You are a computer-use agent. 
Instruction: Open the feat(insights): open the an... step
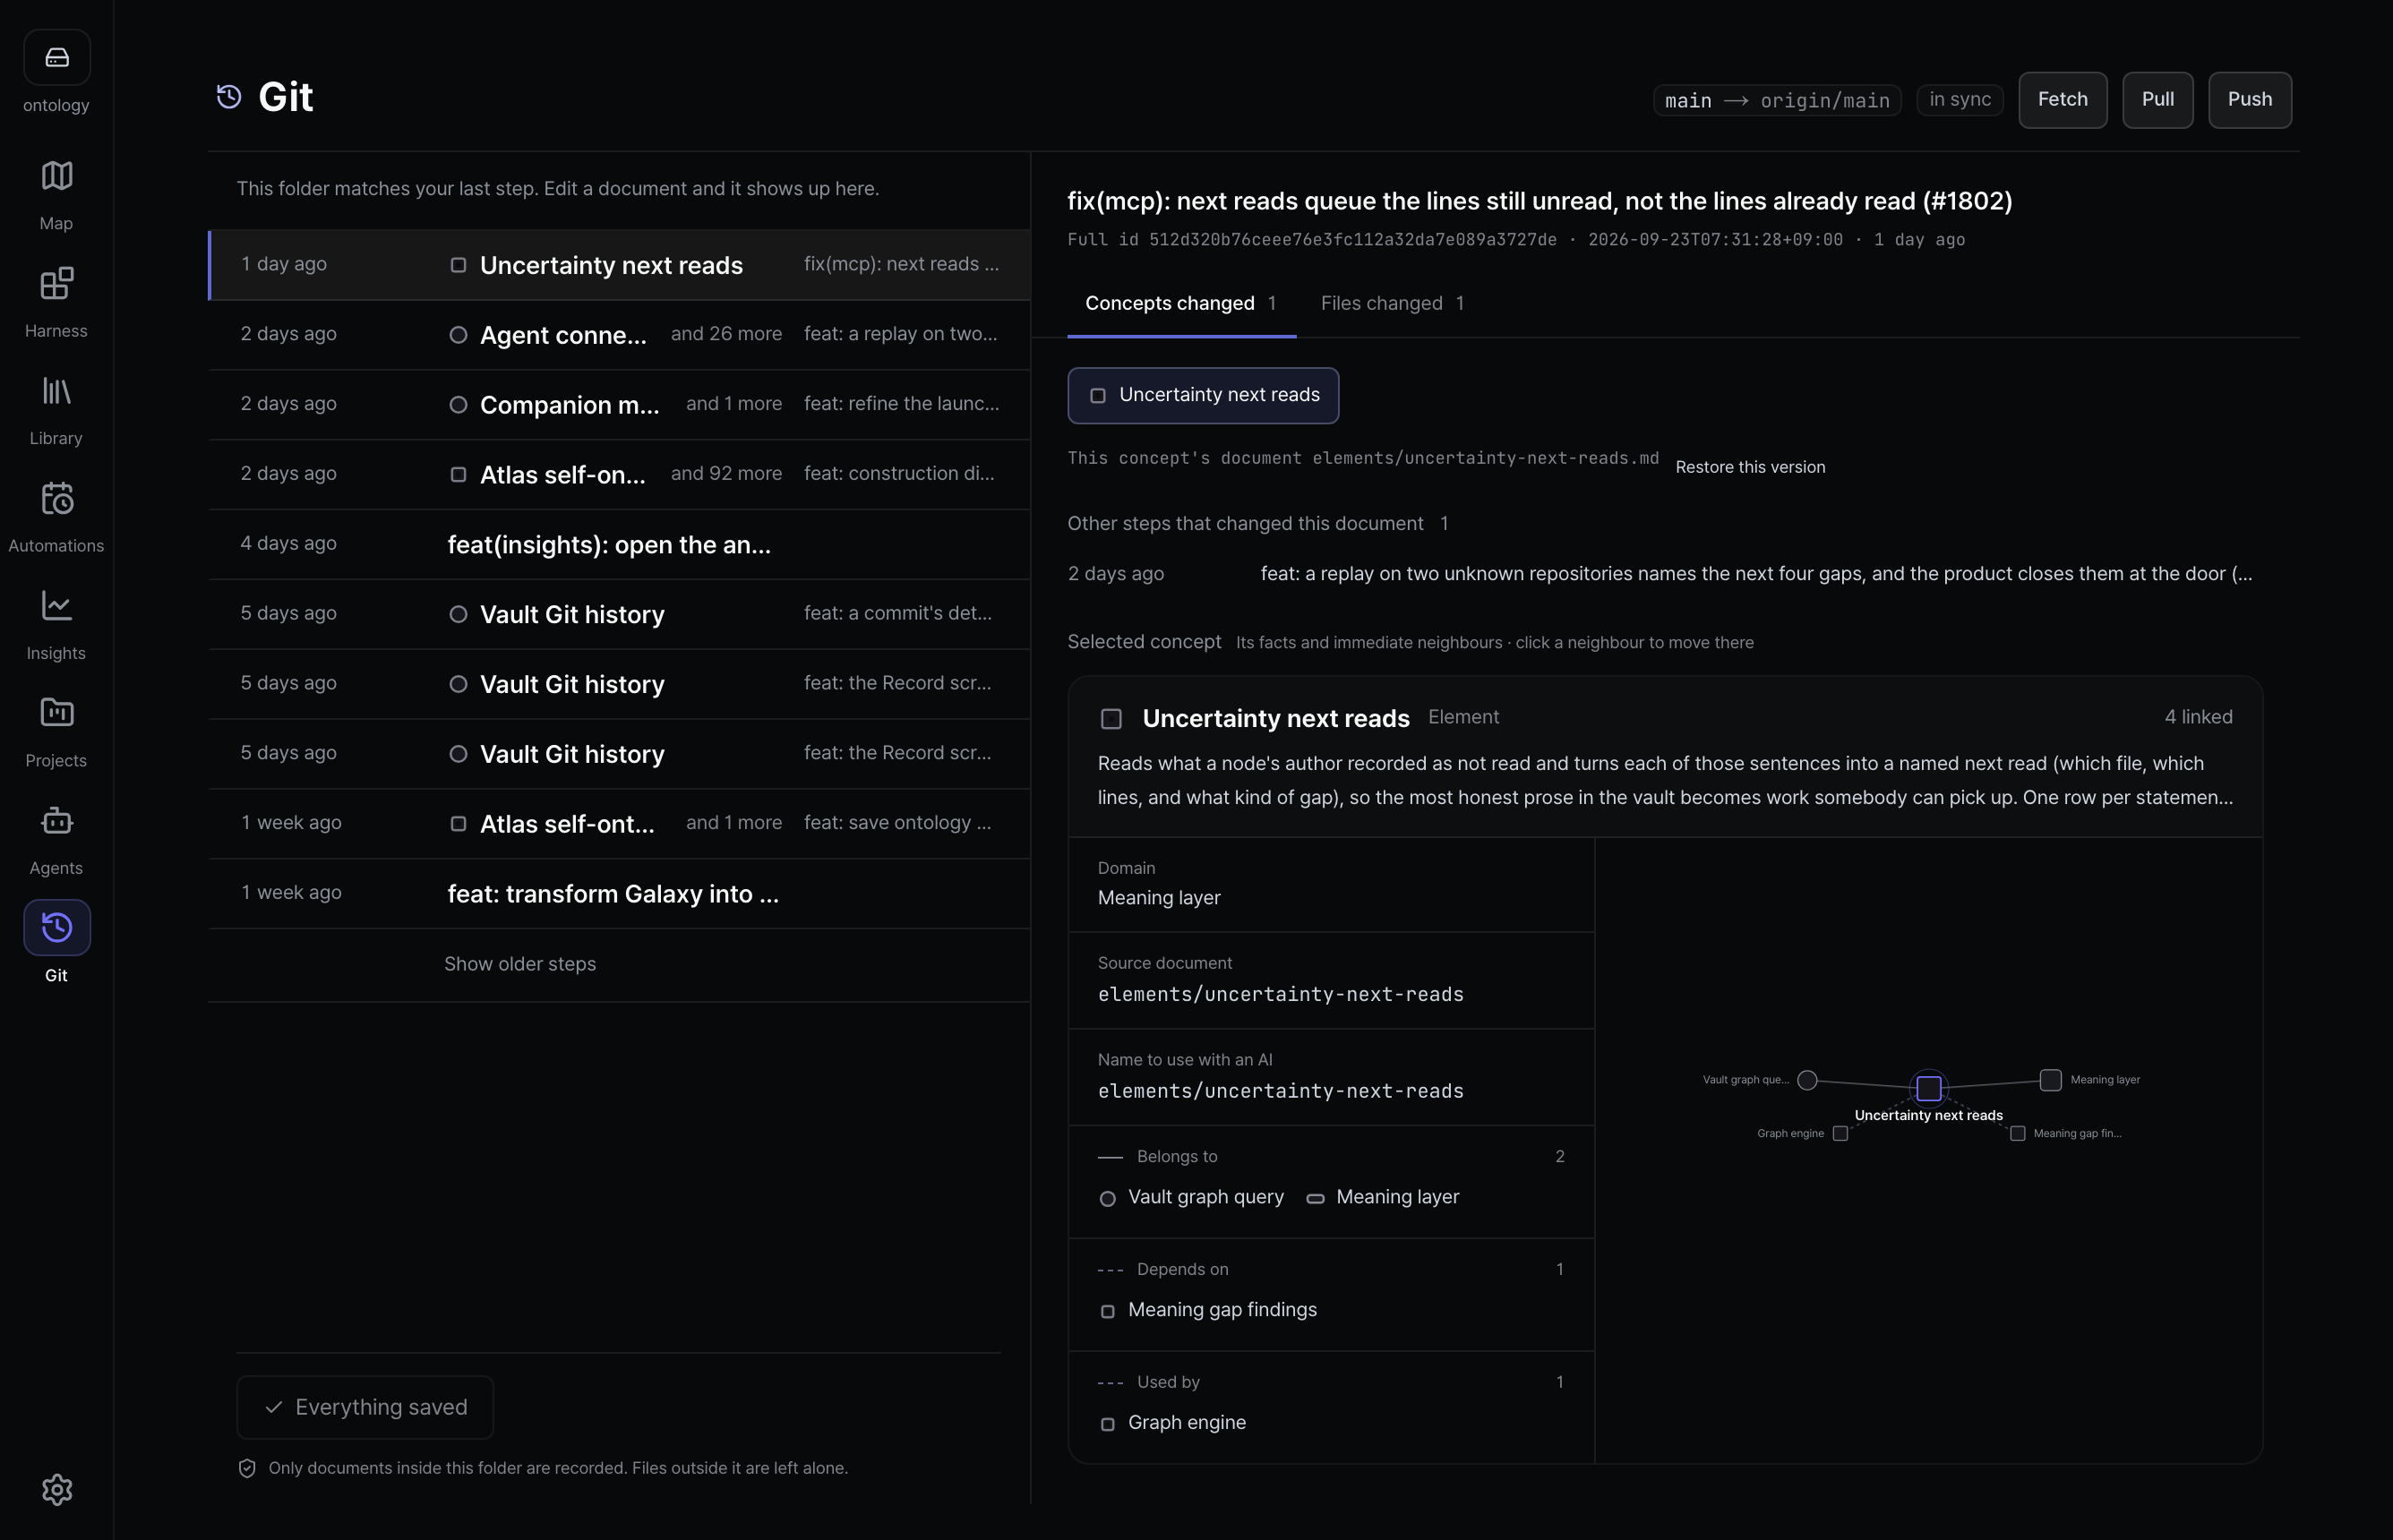(619, 544)
